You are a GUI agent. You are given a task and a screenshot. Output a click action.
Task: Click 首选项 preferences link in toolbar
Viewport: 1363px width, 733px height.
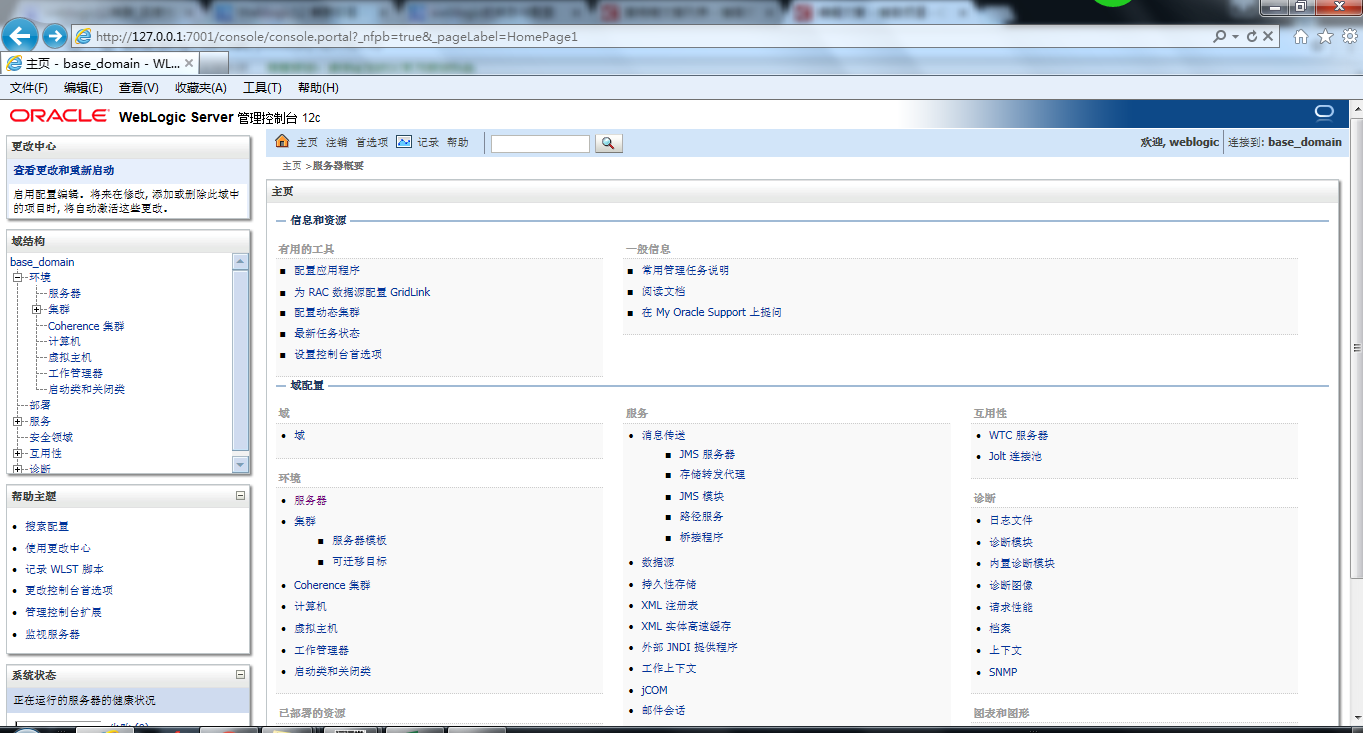click(372, 143)
